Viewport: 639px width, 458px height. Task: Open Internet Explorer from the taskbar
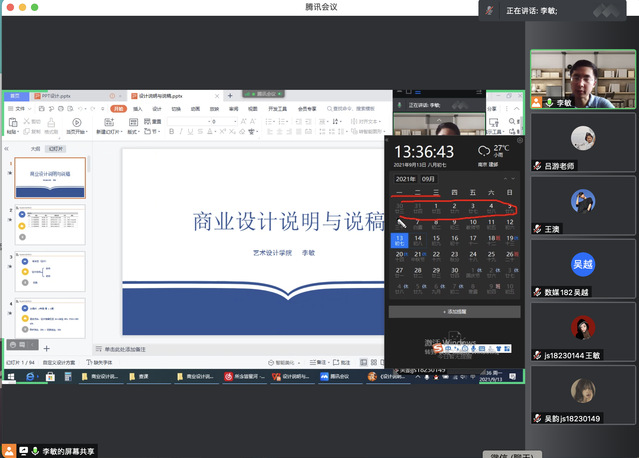coord(30,377)
